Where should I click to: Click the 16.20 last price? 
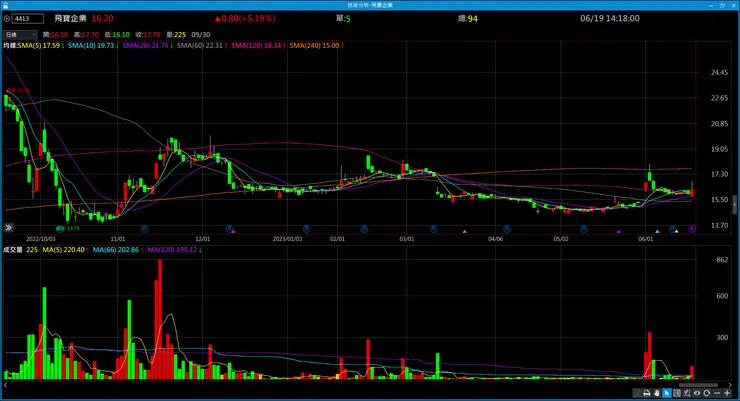(x=102, y=18)
